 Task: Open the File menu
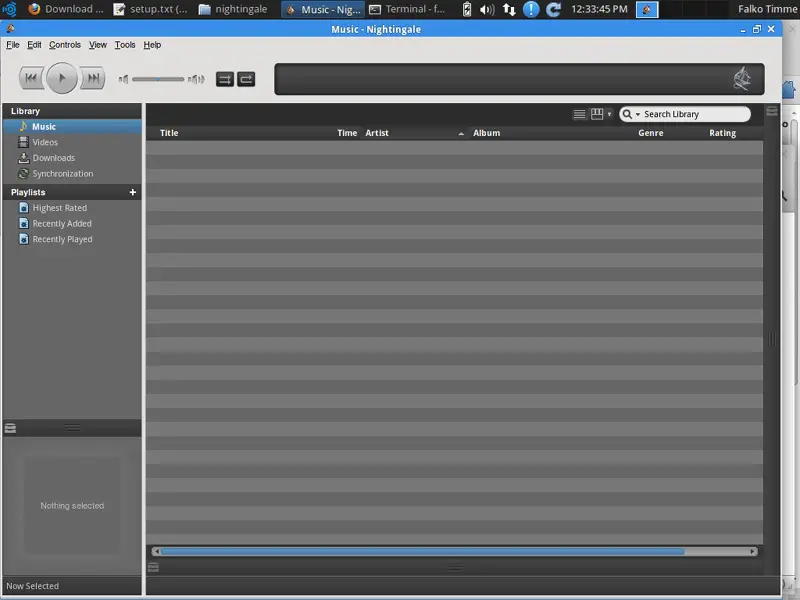point(13,45)
